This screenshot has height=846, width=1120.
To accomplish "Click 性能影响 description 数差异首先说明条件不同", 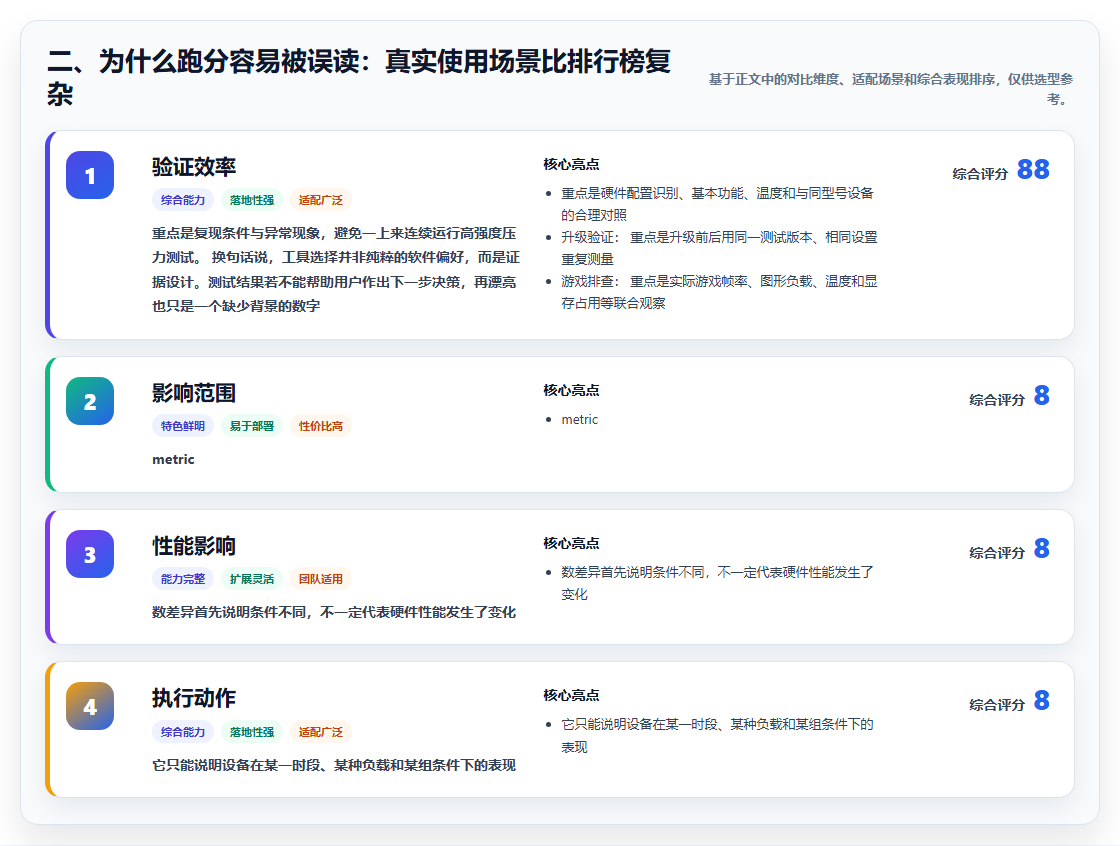I will click(334, 612).
